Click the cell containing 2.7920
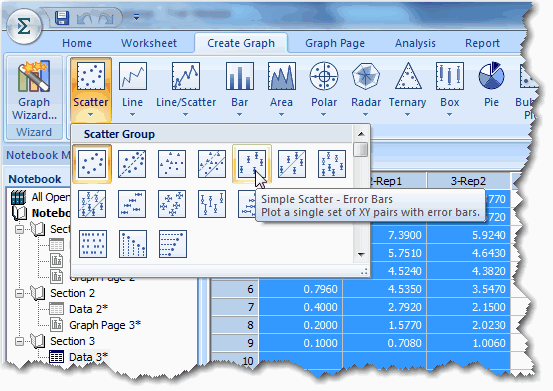The width and height of the screenshot is (553, 391). 385,307
